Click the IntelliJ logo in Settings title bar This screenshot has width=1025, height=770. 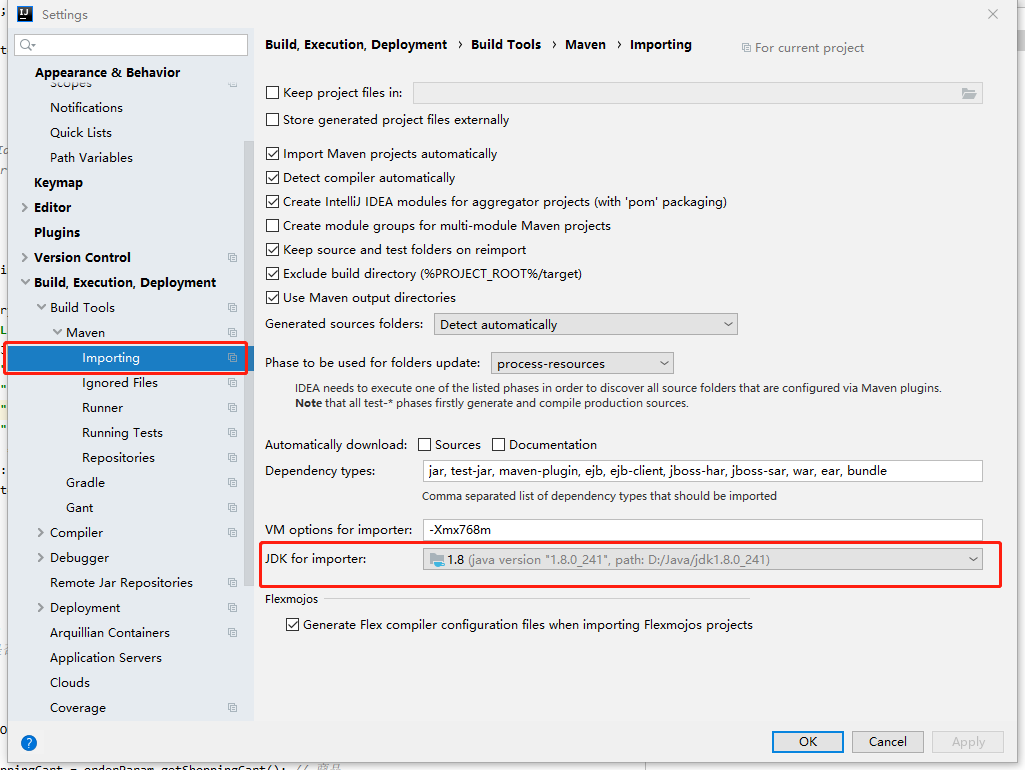(x=25, y=14)
